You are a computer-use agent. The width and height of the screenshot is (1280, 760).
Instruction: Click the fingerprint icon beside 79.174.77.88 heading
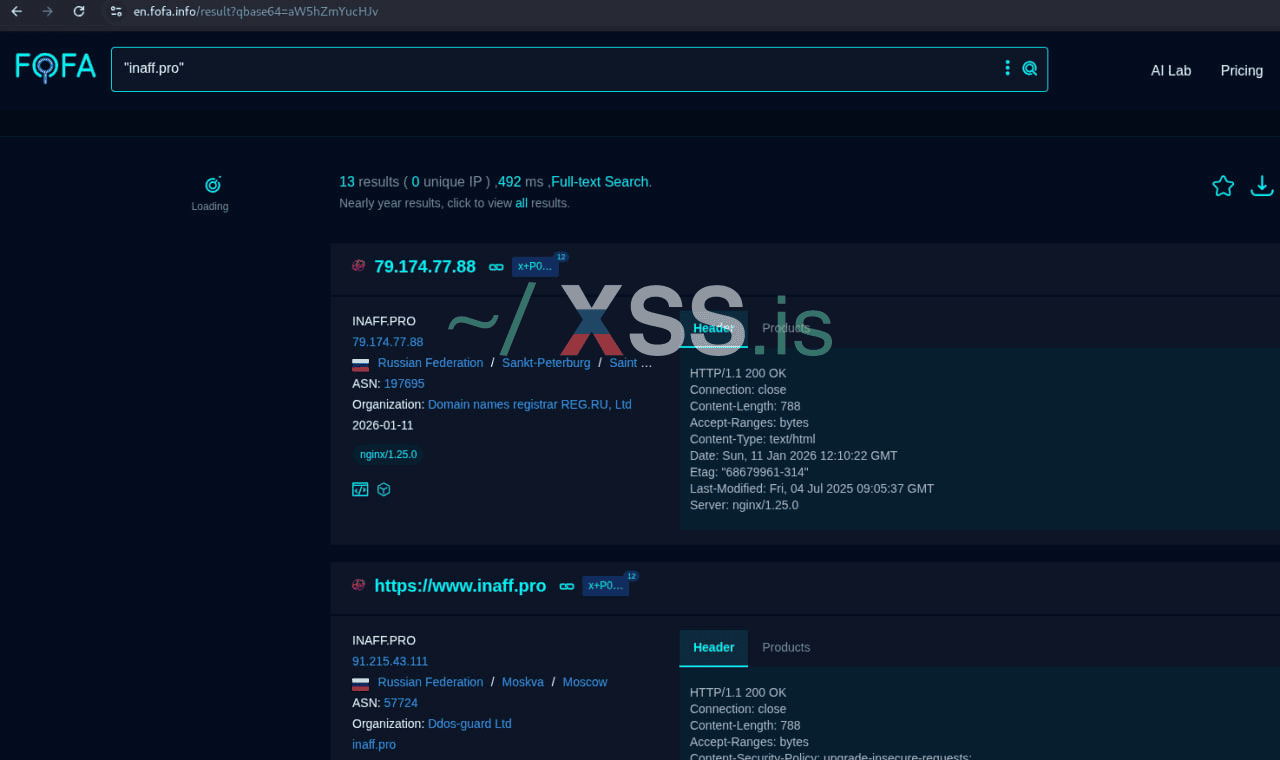coord(359,266)
